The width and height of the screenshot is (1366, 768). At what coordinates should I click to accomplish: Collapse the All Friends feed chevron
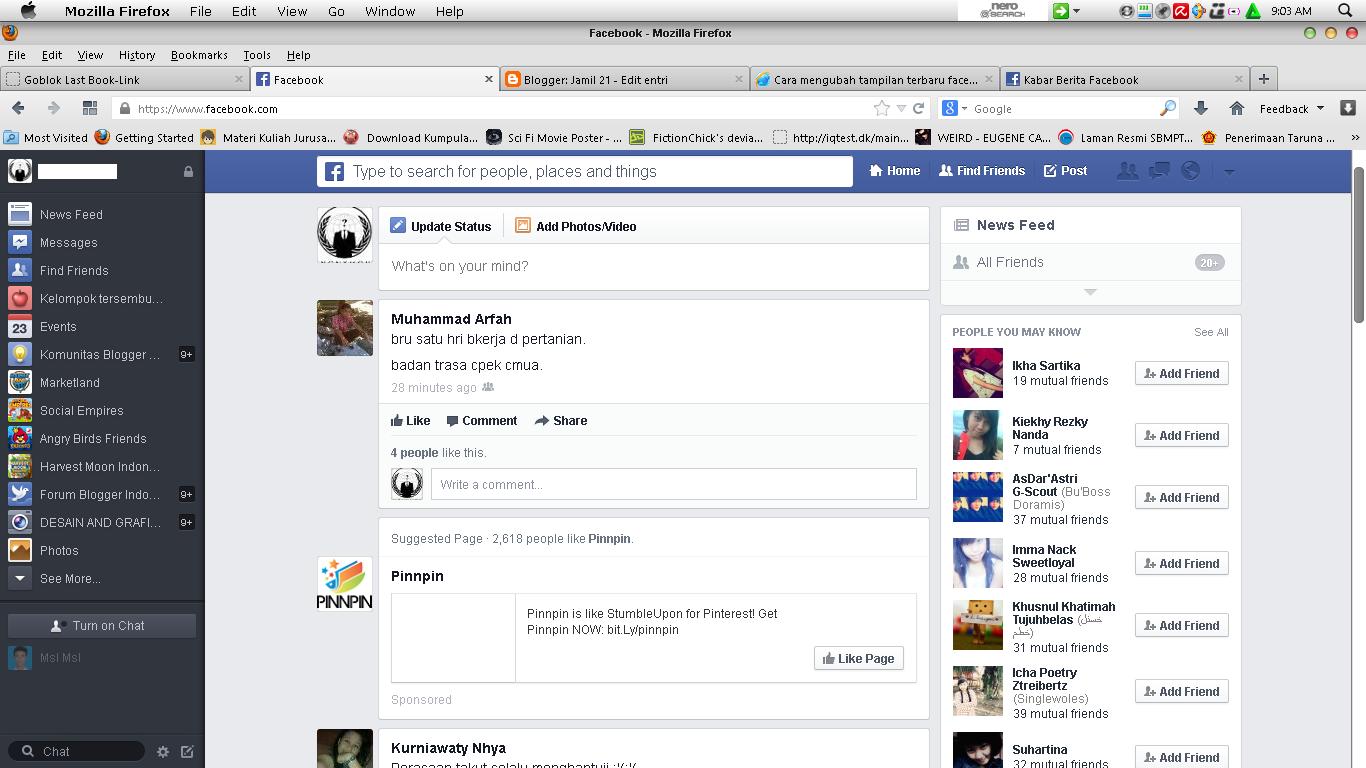coord(1090,292)
